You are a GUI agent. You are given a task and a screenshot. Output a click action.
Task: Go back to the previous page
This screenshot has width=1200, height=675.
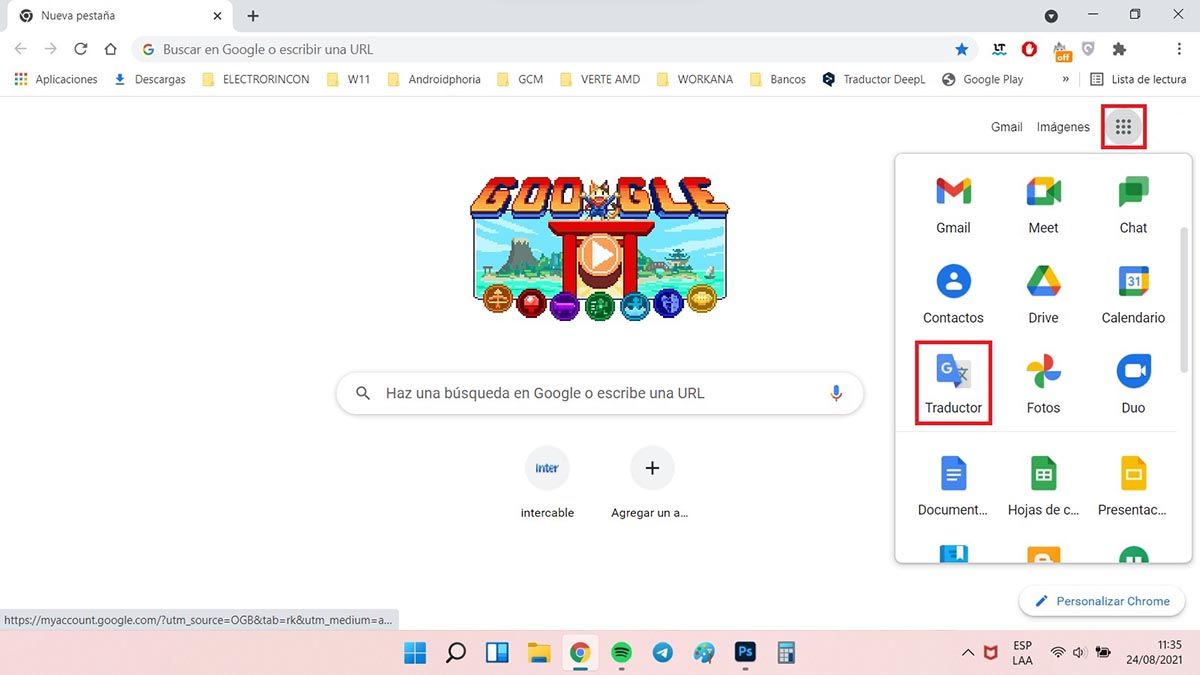pos(21,49)
